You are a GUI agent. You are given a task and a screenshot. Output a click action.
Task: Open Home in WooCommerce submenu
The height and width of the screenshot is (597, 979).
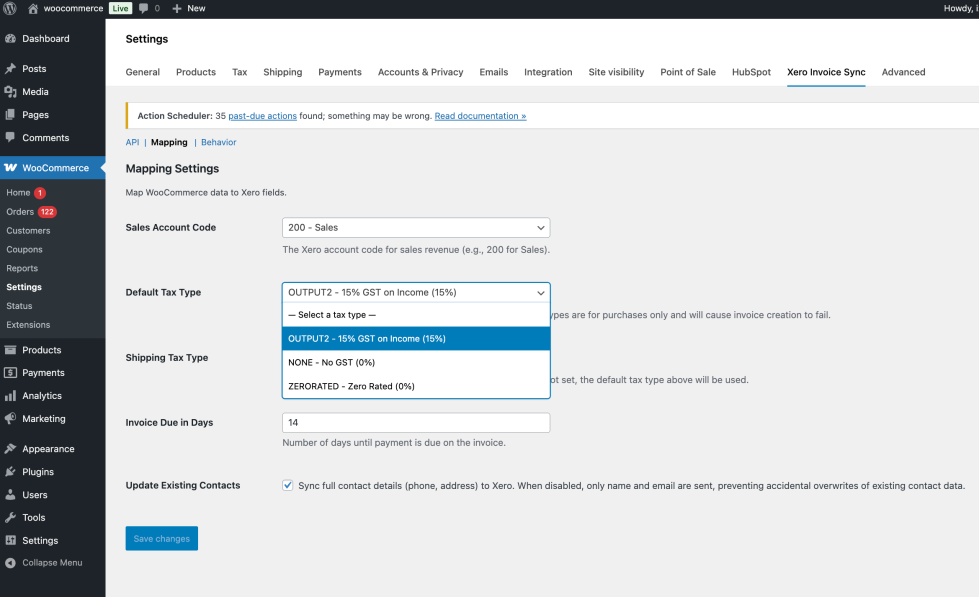pyautogui.click(x=18, y=193)
